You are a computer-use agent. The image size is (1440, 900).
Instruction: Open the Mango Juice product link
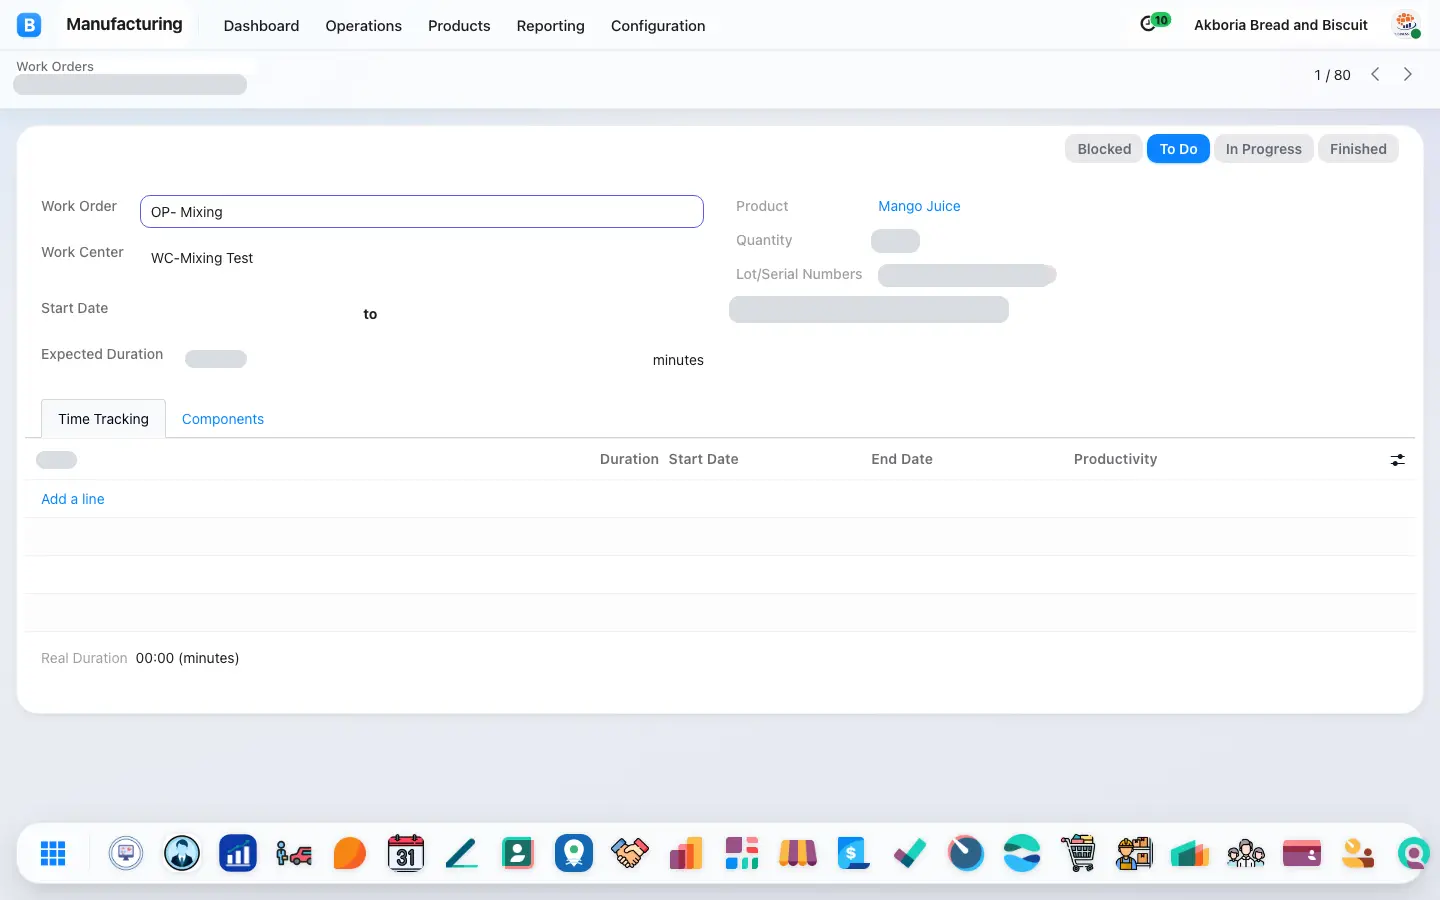[x=919, y=206]
